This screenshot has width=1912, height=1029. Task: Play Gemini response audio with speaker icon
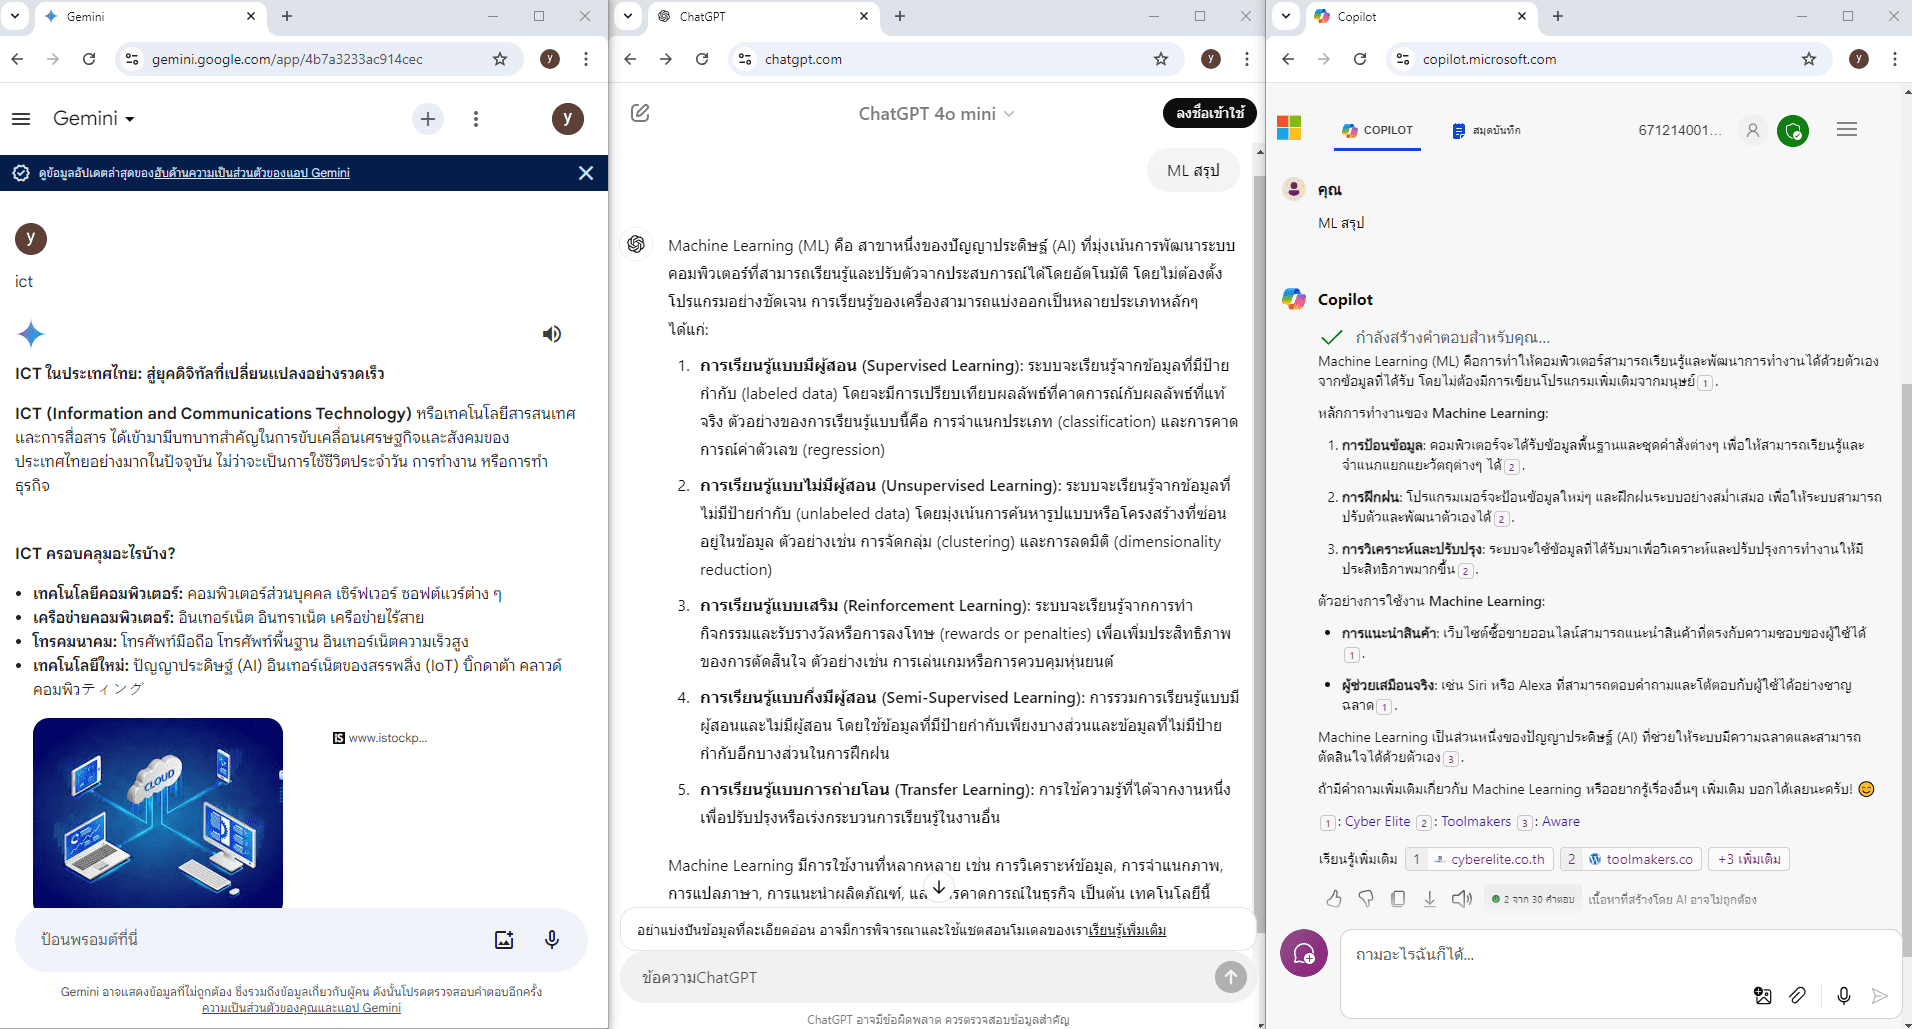551,334
